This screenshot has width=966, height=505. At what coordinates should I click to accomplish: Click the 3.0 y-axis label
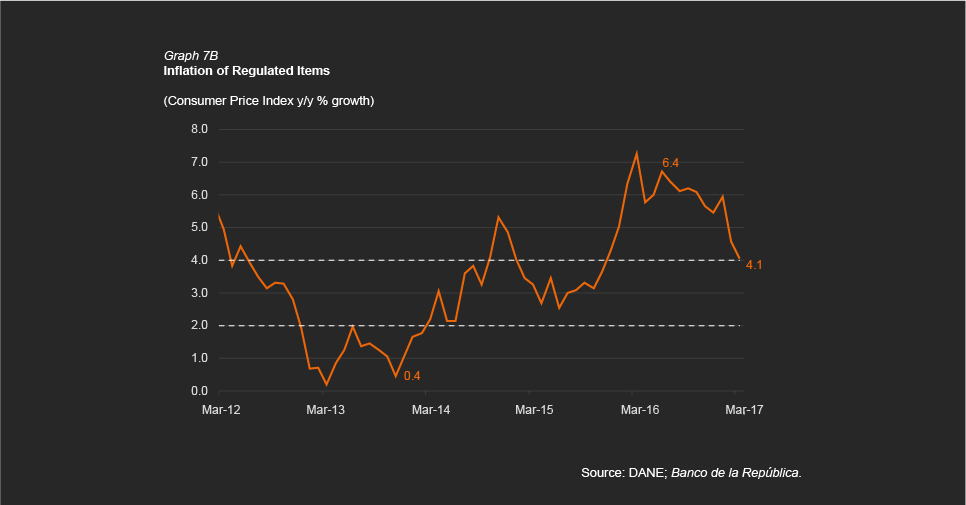[198, 293]
